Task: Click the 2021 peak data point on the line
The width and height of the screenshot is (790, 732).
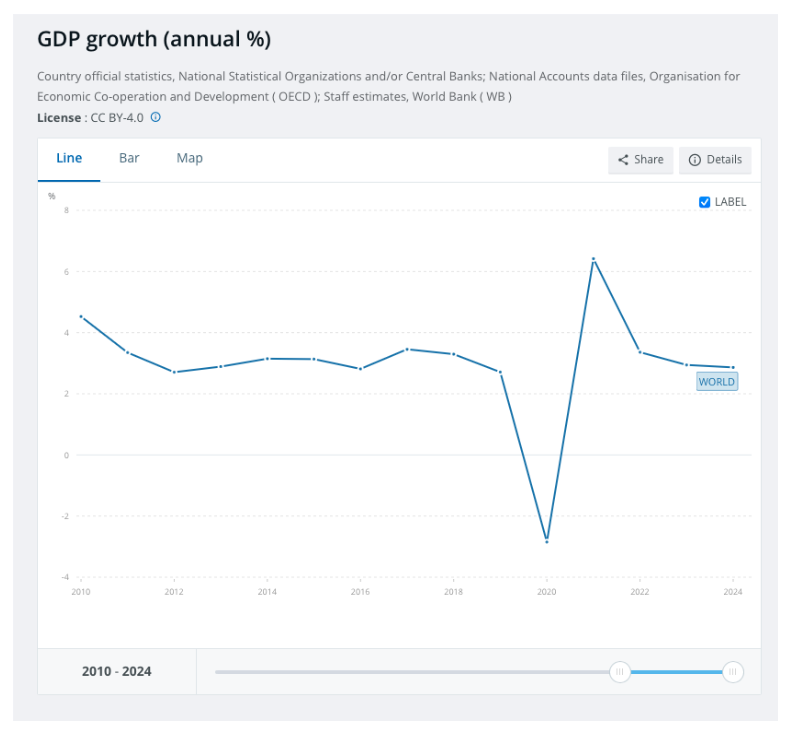Action: [x=593, y=259]
